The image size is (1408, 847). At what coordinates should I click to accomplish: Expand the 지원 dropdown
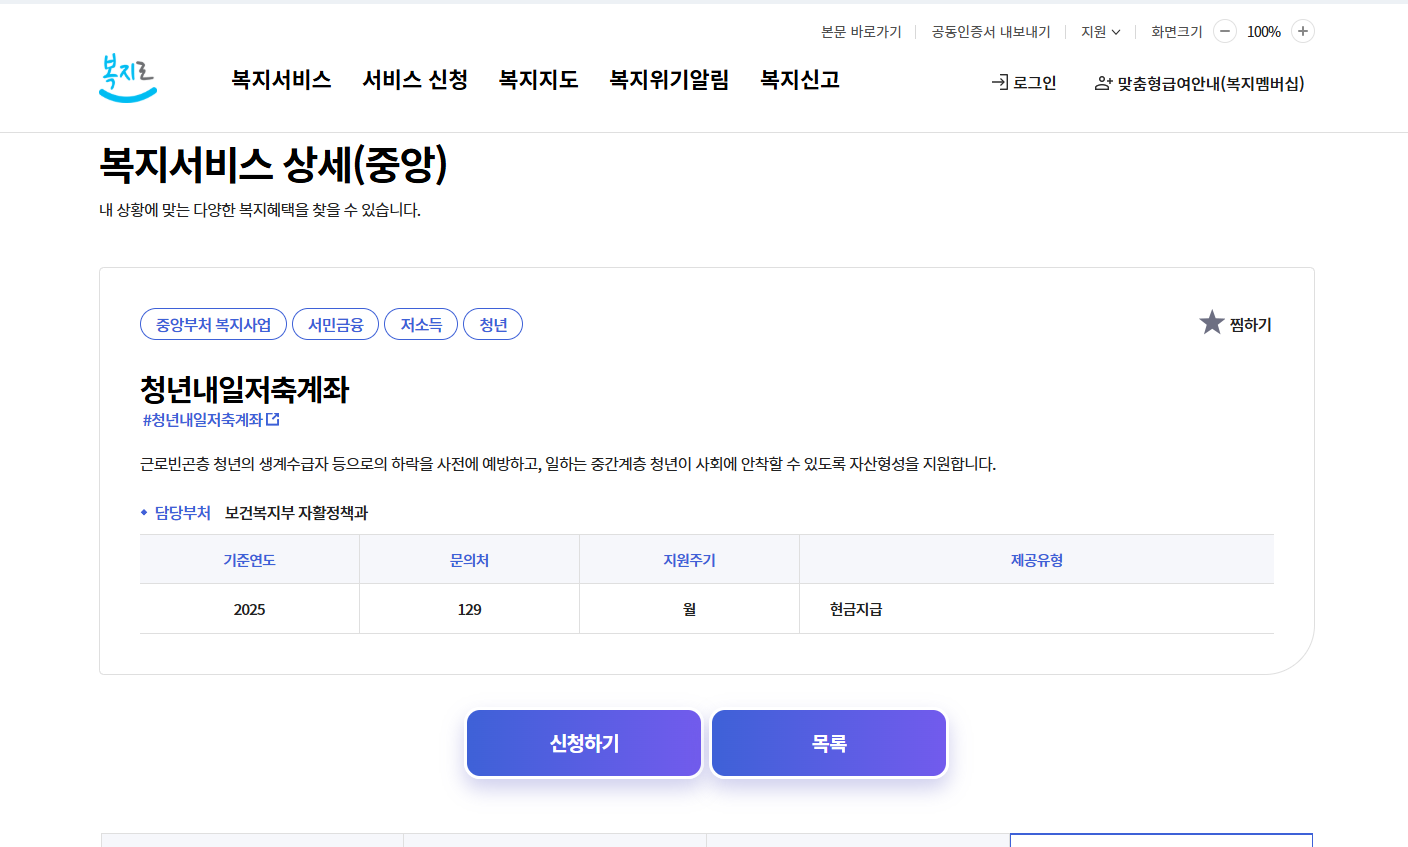point(1101,32)
